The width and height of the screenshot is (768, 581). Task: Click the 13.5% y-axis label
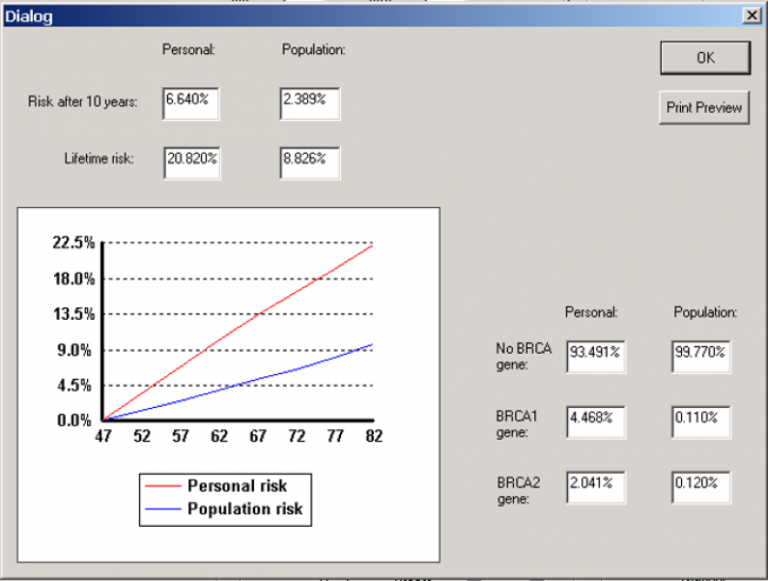pyautogui.click(x=74, y=314)
